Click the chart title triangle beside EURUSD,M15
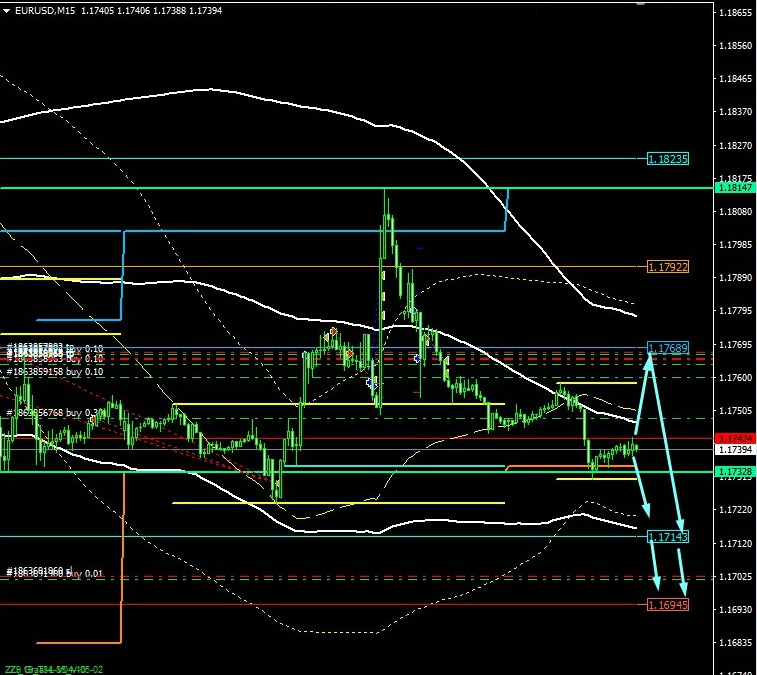 click(x=8, y=10)
